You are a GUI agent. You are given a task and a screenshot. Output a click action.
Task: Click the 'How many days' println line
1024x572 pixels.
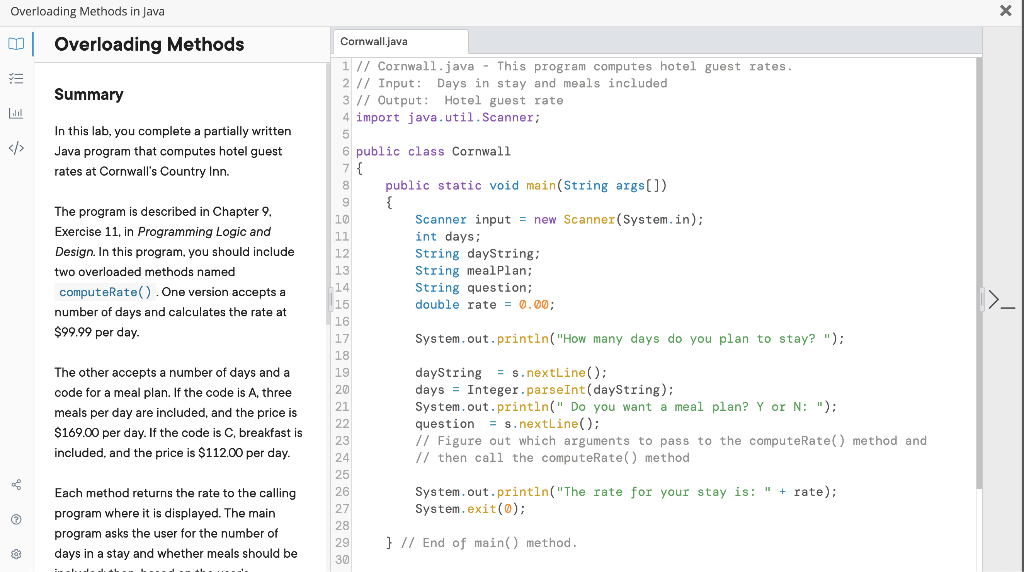[x=630, y=339]
